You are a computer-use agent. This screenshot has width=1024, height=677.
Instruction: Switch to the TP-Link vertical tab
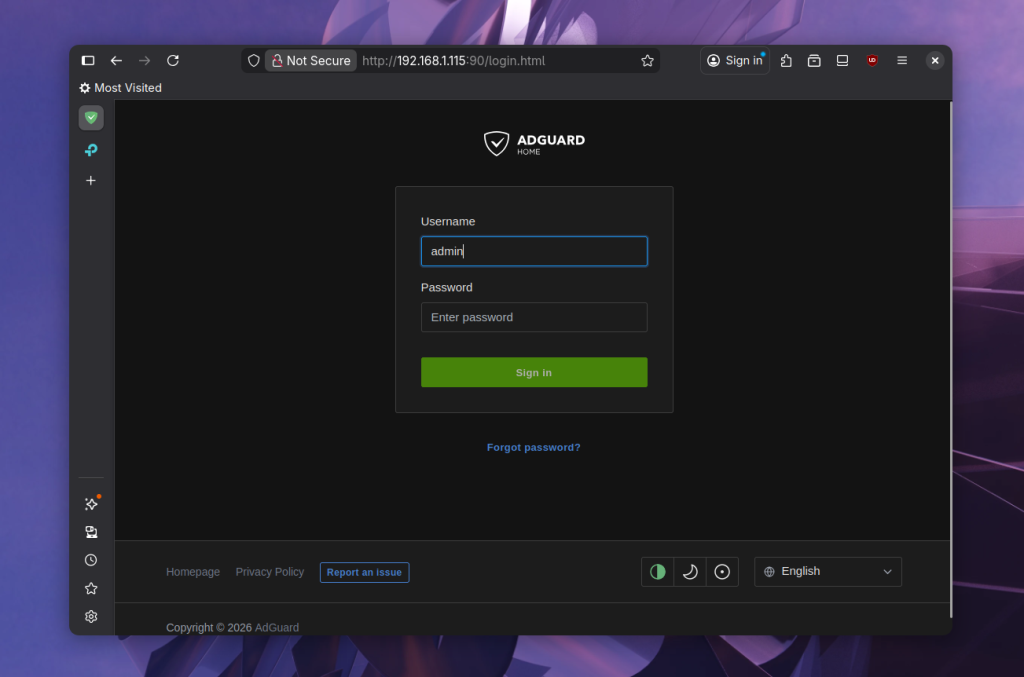coord(91,150)
